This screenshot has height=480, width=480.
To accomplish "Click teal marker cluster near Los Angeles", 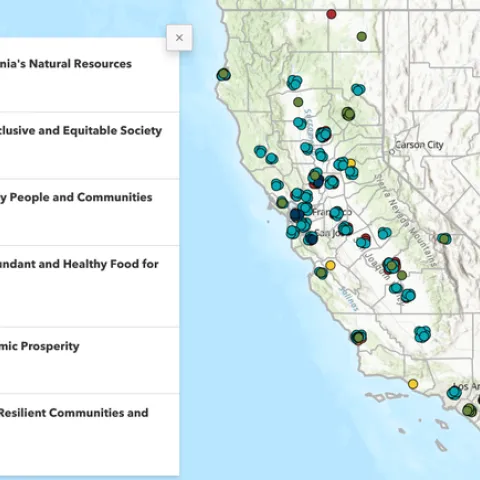I will (454, 393).
